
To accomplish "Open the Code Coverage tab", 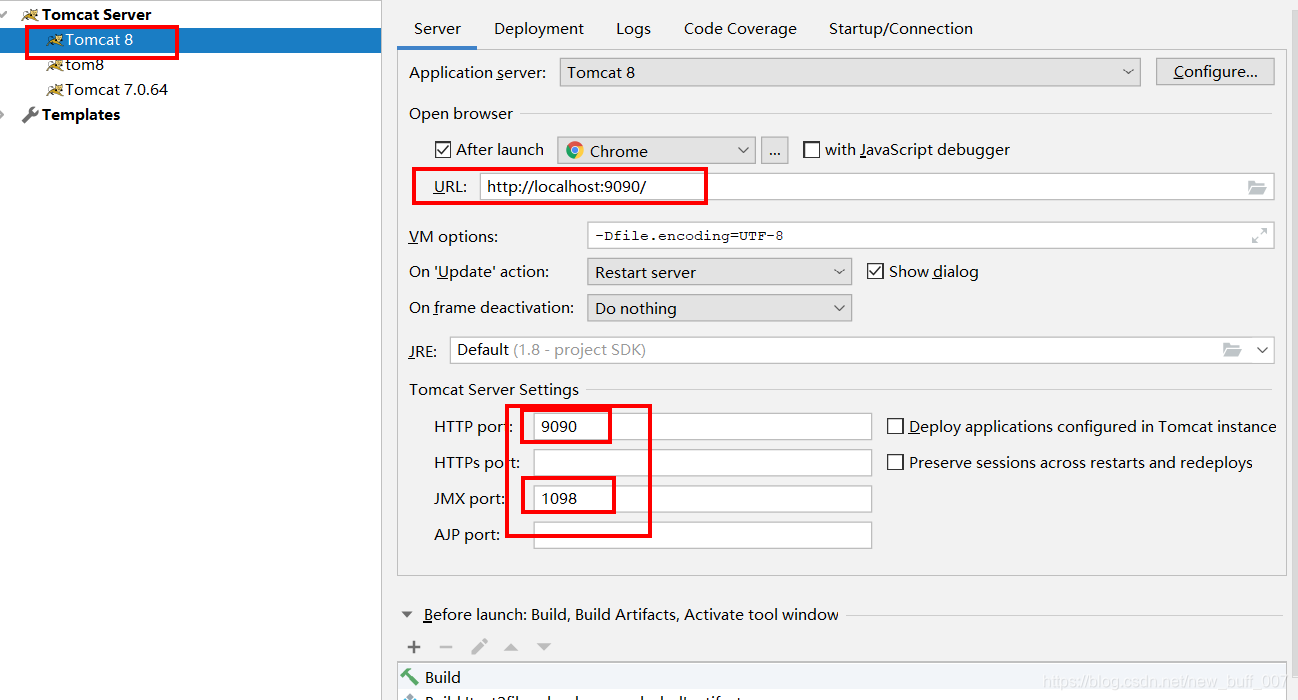I will pyautogui.click(x=740, y=28).
